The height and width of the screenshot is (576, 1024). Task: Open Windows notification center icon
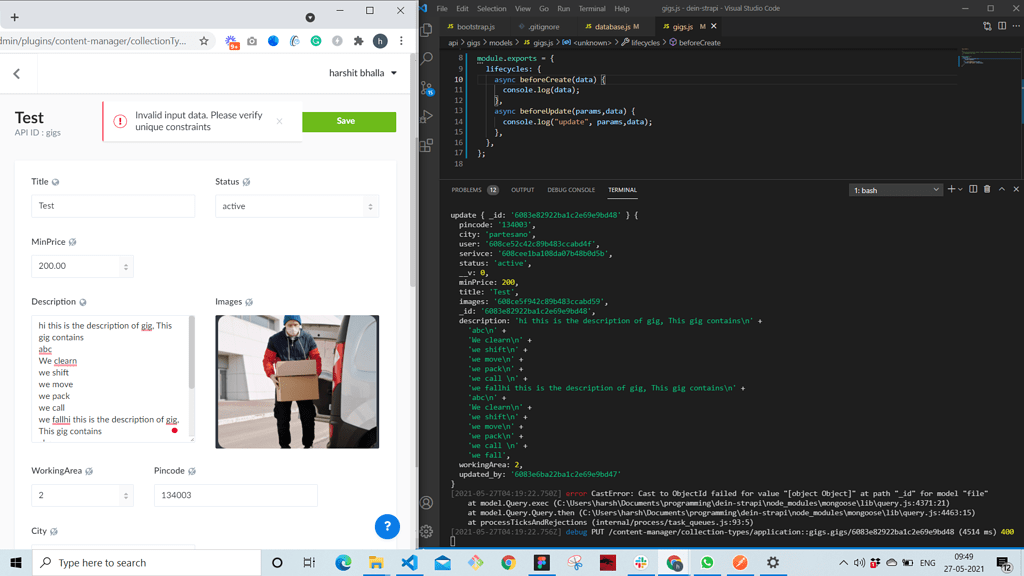[1004, 562]
